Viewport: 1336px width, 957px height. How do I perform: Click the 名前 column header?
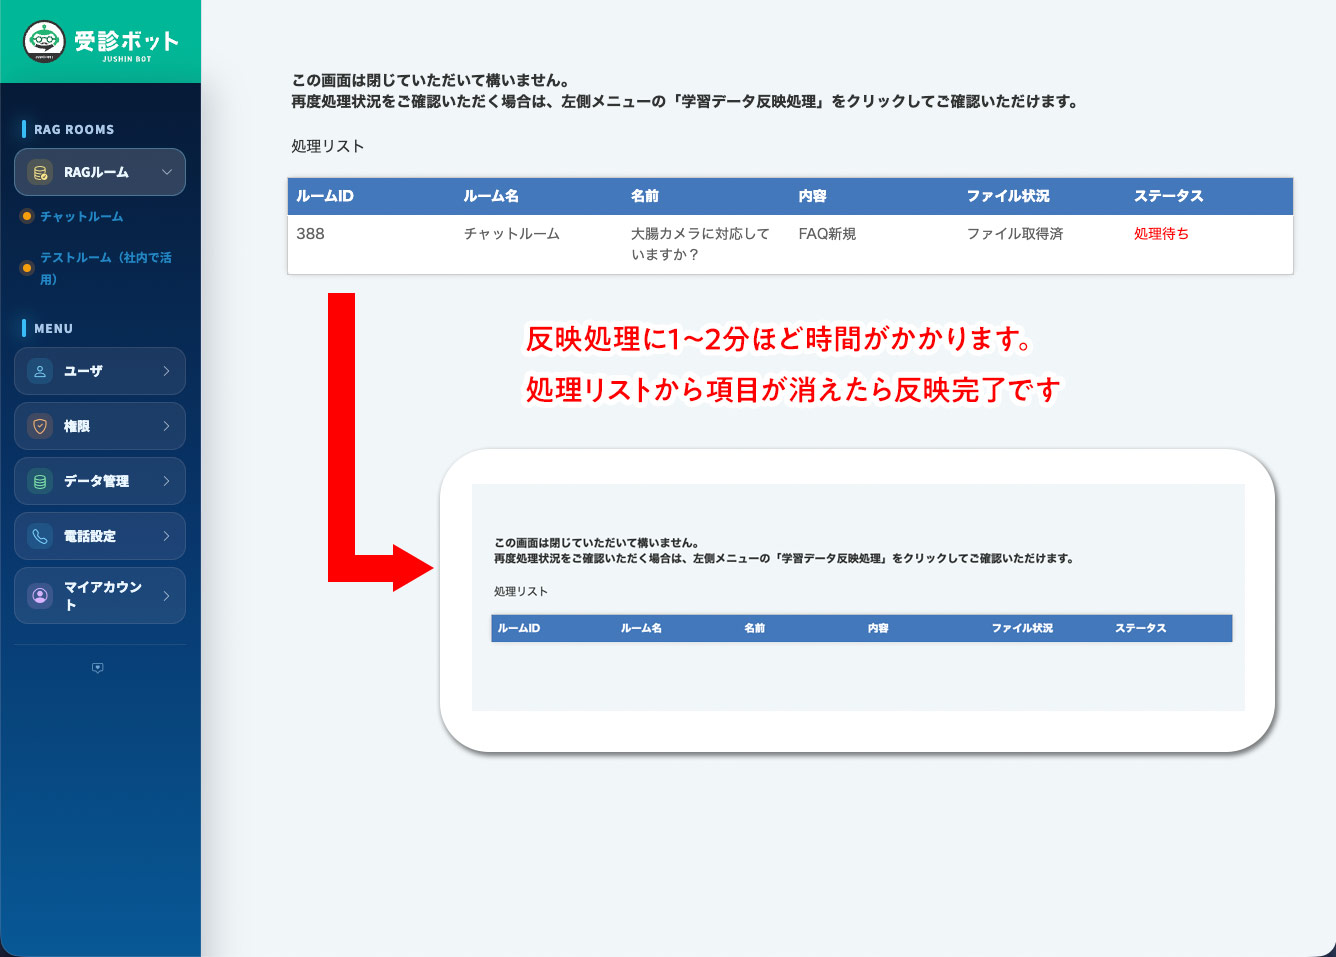click(645, 196)
